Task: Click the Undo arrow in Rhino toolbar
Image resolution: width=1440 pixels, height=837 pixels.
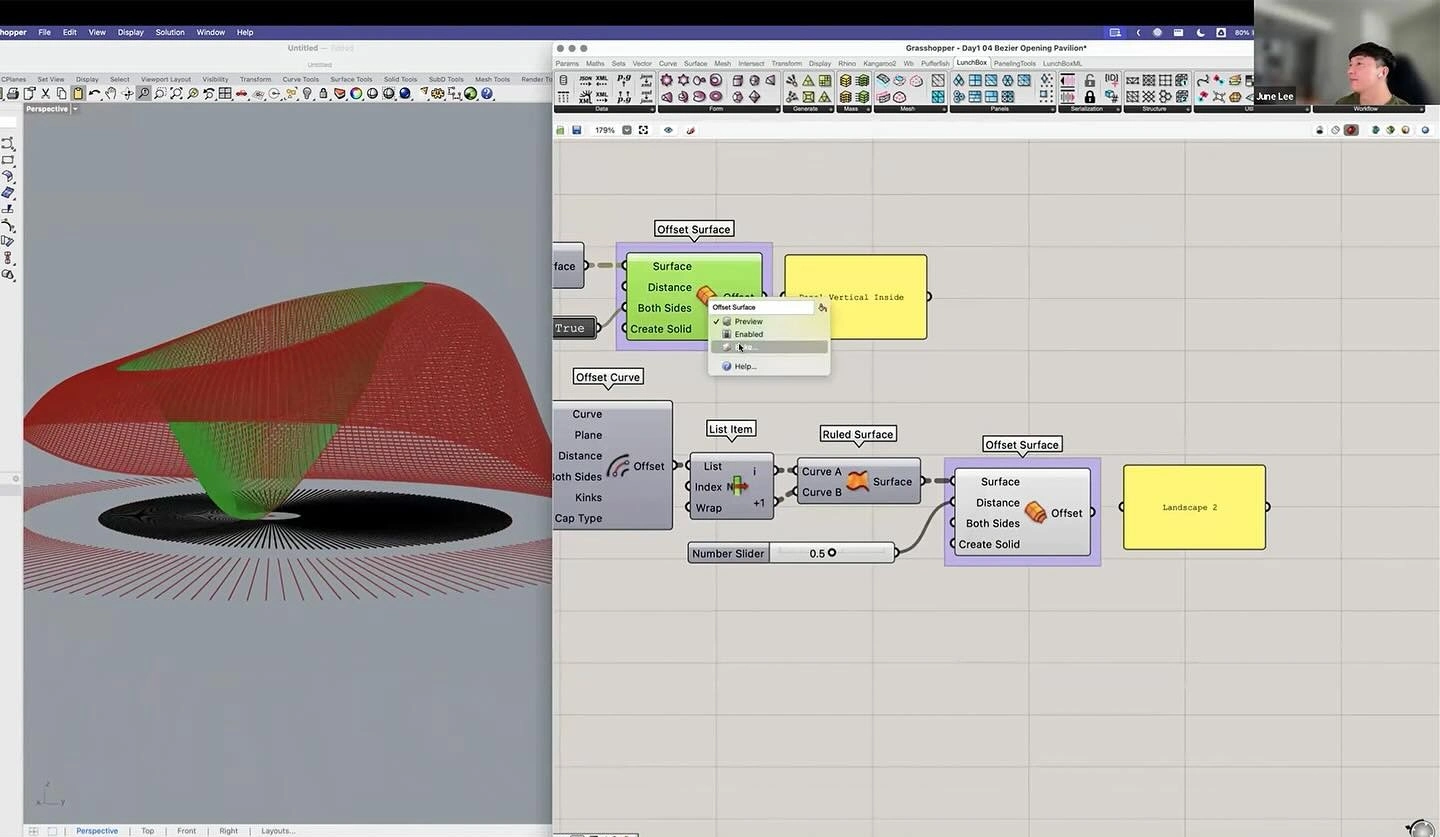Action: click(x=94, y=94)
